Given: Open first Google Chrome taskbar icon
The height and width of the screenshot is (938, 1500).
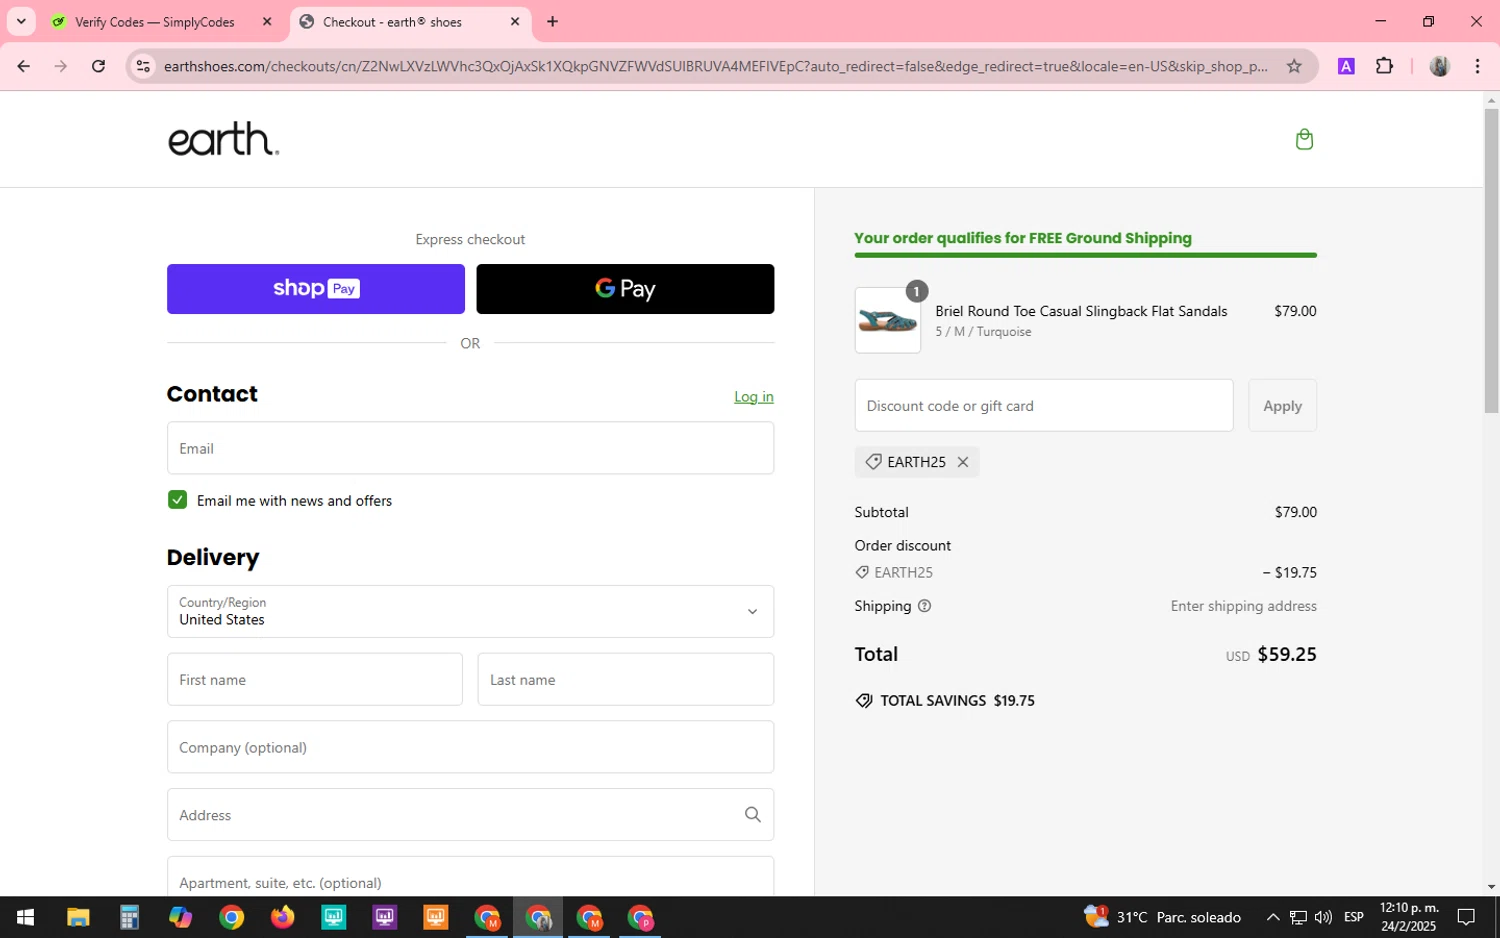Looking at the screenshot, I should [x=231, y=917].
